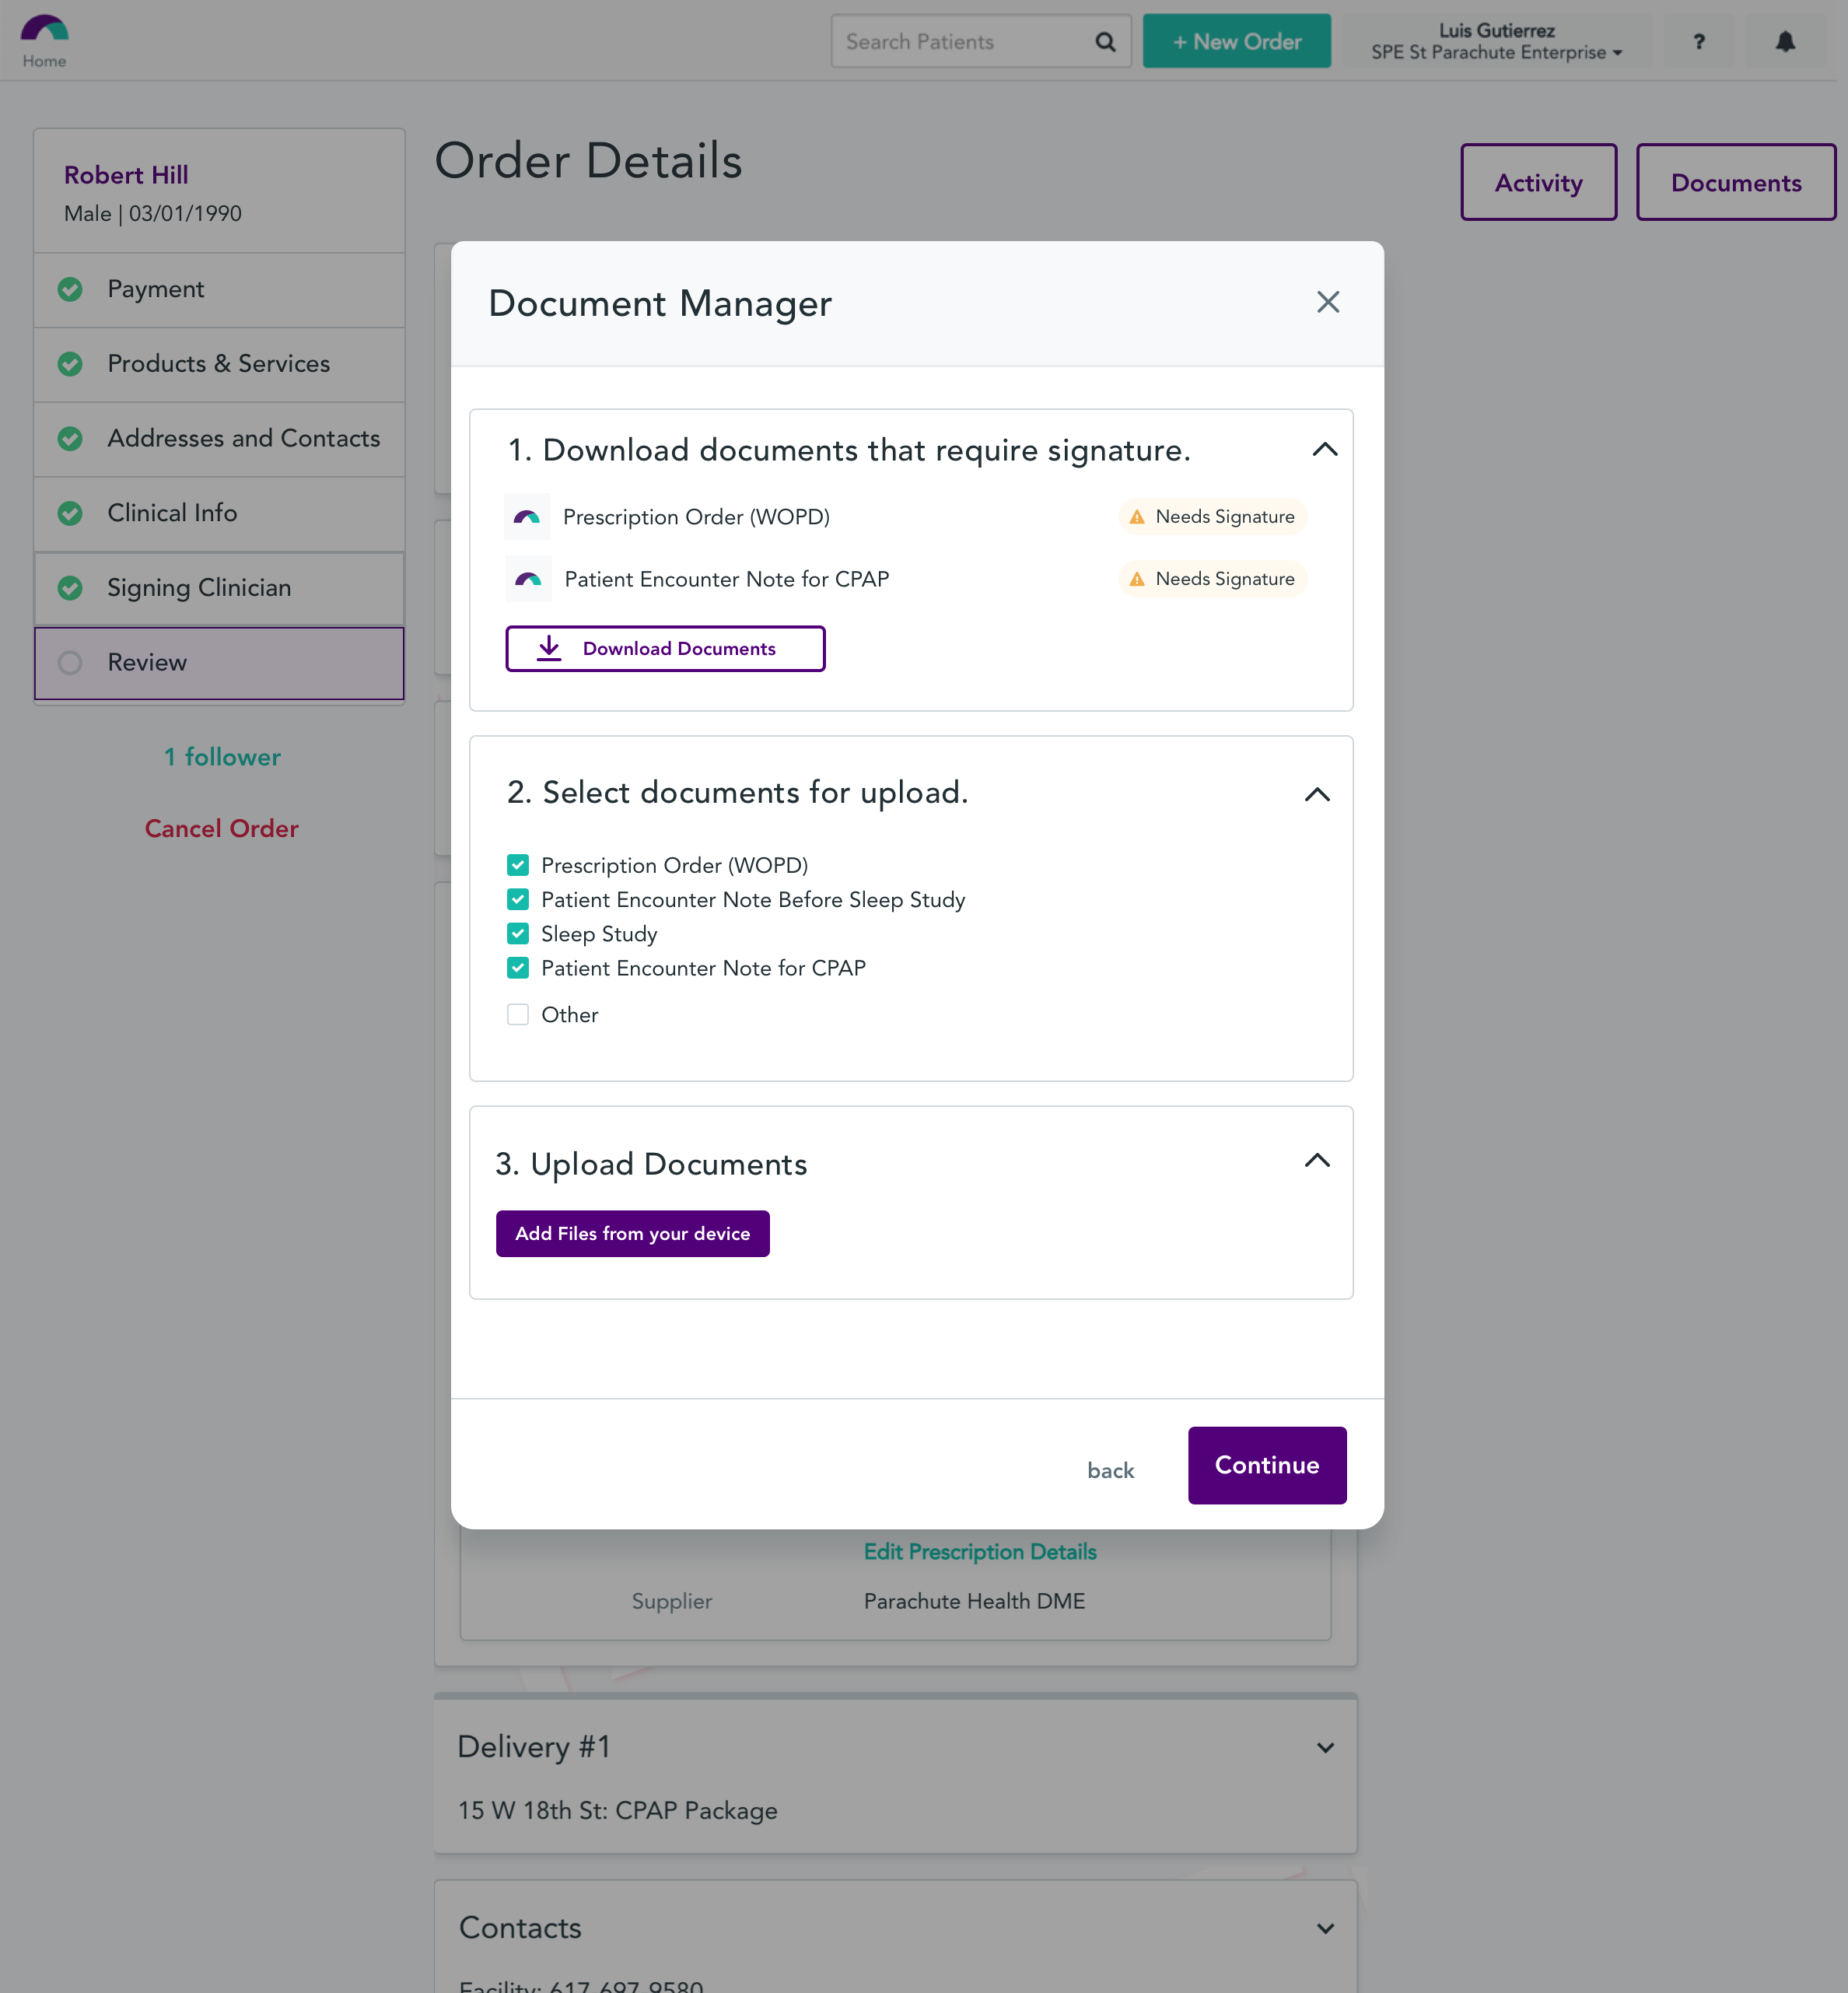Uncheck the Sleep Study document
Screen dimensions: 1848x1993
[518, 933]
